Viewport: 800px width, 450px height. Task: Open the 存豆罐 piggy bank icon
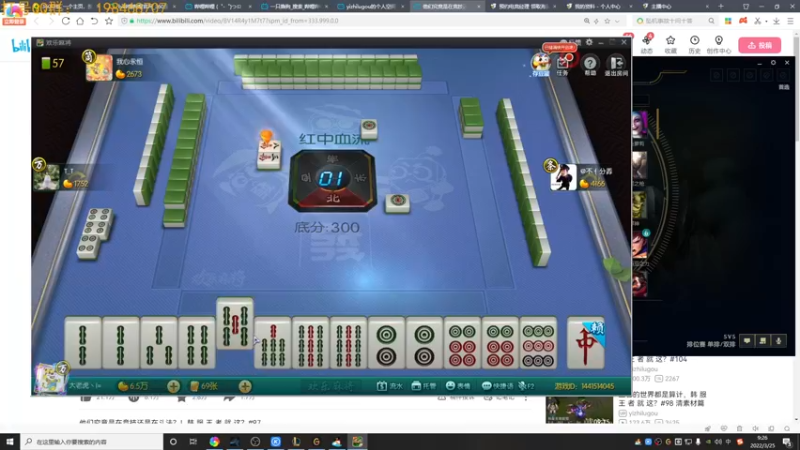tap(541, 65)
